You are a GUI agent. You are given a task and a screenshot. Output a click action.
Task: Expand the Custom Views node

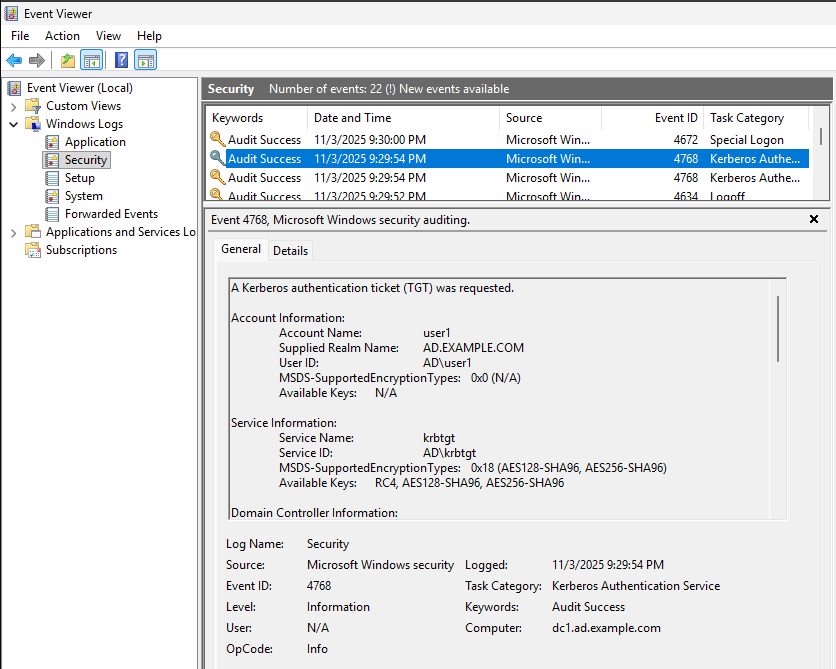tap(13, 106)
